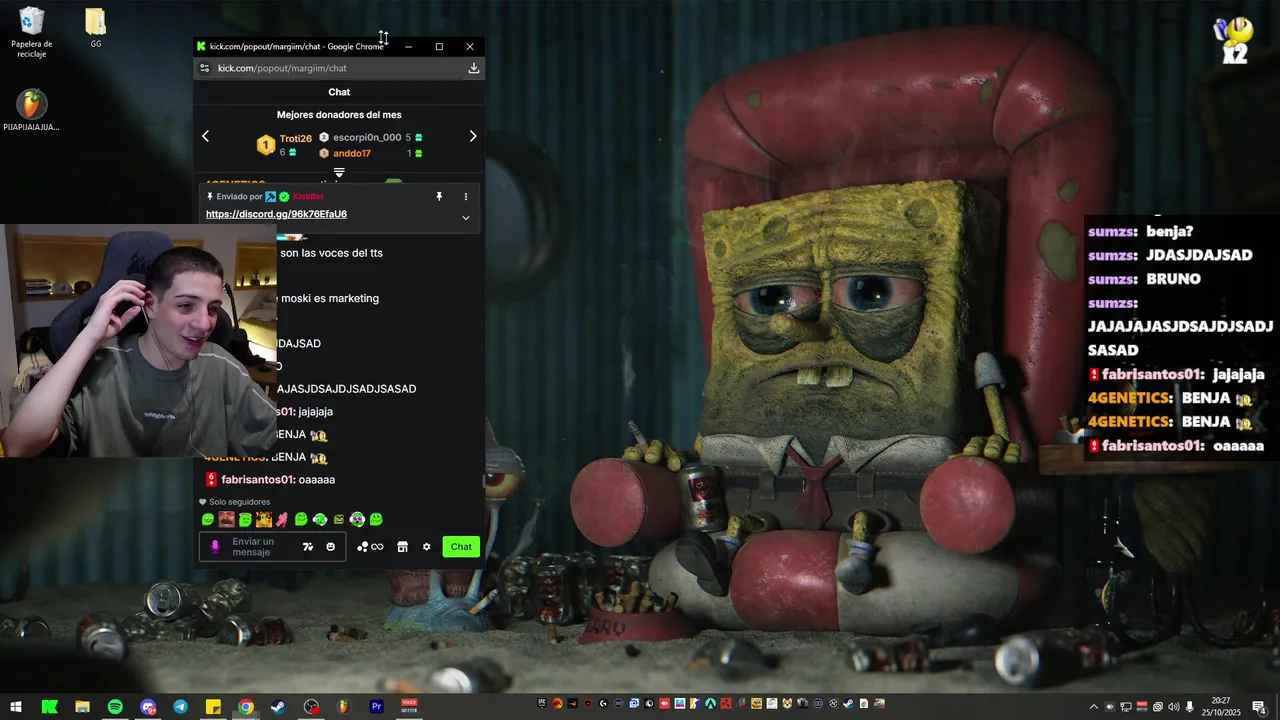Viewport: 1280px width, 720px height.
Task: Open Discord from the taskbar
Action: 148,707
